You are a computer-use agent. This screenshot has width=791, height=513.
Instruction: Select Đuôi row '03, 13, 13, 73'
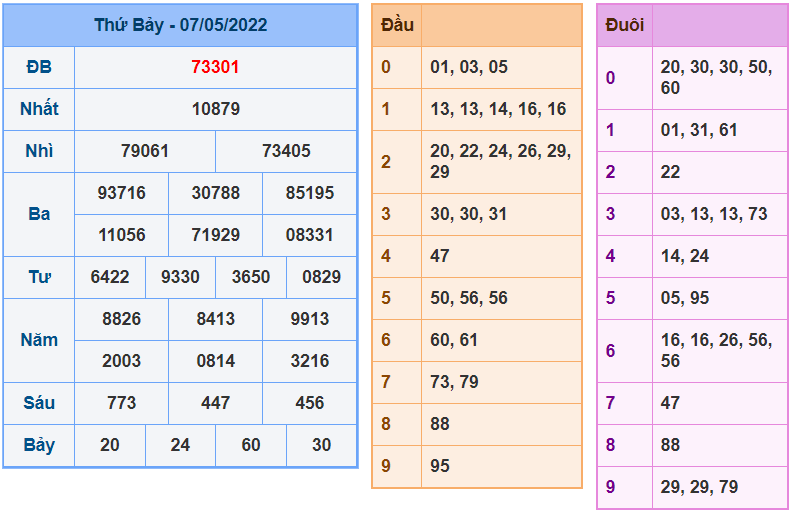[714, 213]
